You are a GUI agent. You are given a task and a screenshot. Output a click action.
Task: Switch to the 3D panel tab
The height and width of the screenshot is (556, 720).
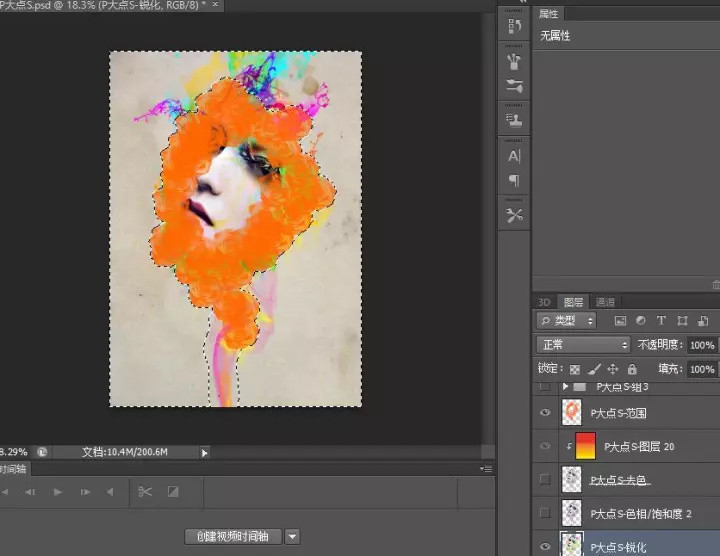[x=544, y=301]
